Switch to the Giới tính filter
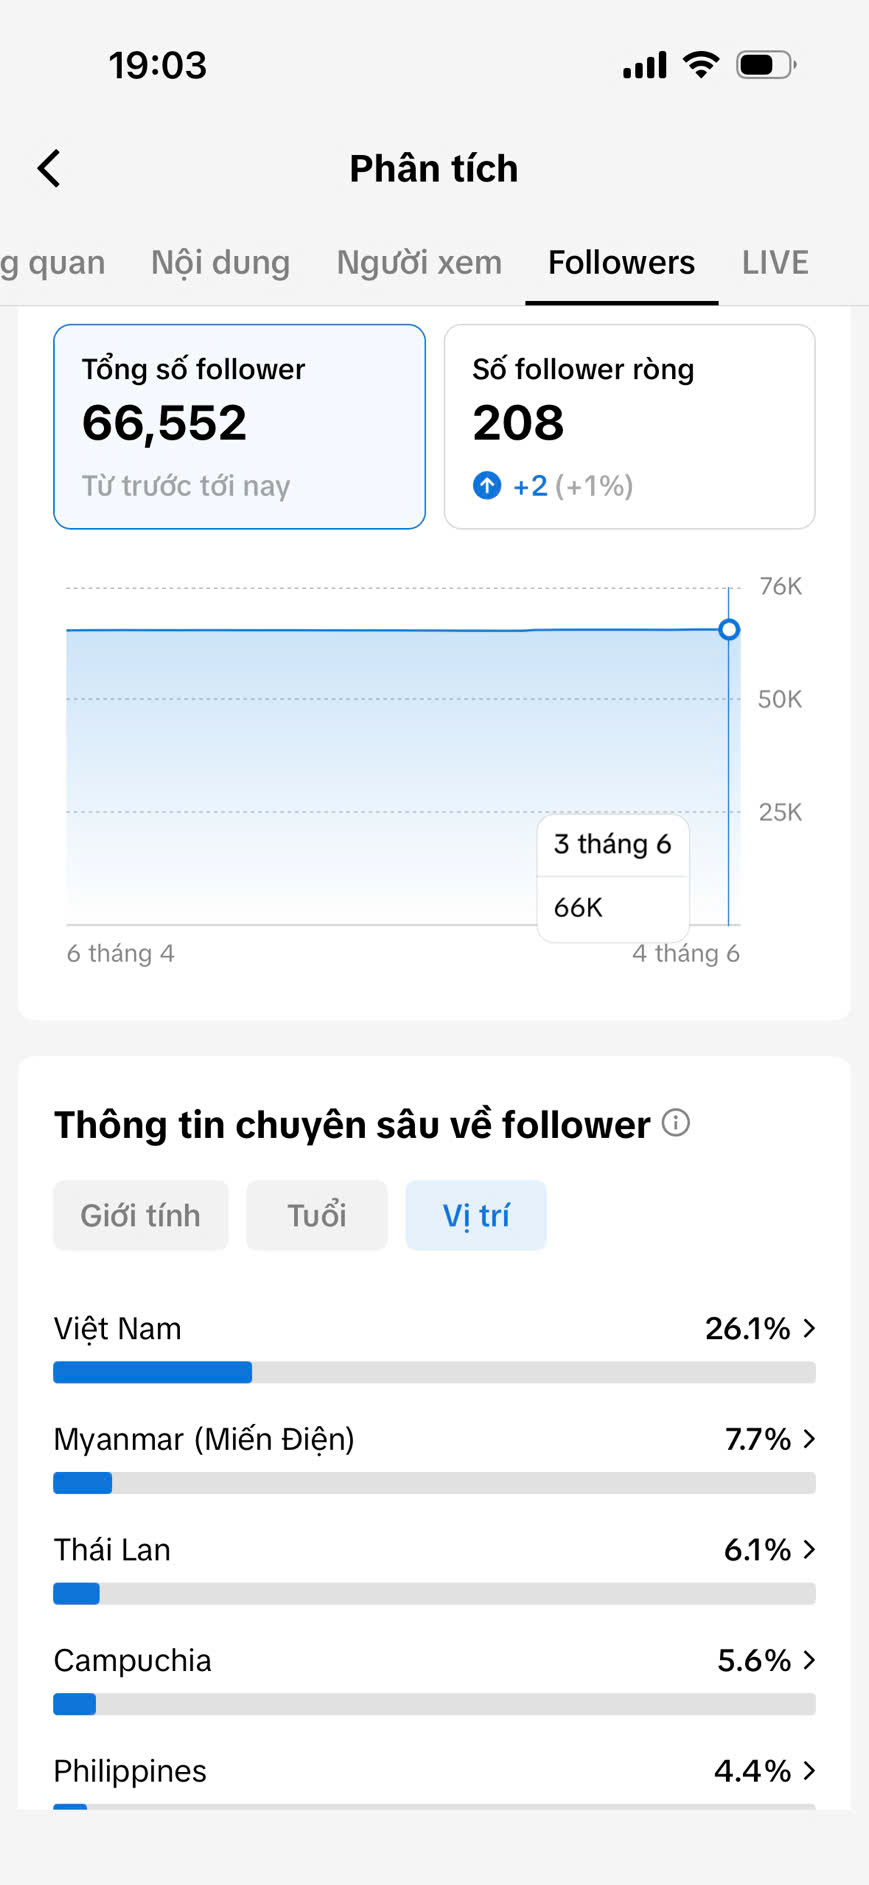 coord(141,1215)
